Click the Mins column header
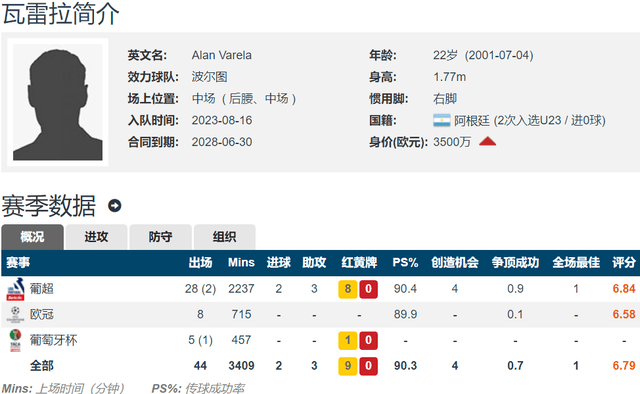 point(241,263)
